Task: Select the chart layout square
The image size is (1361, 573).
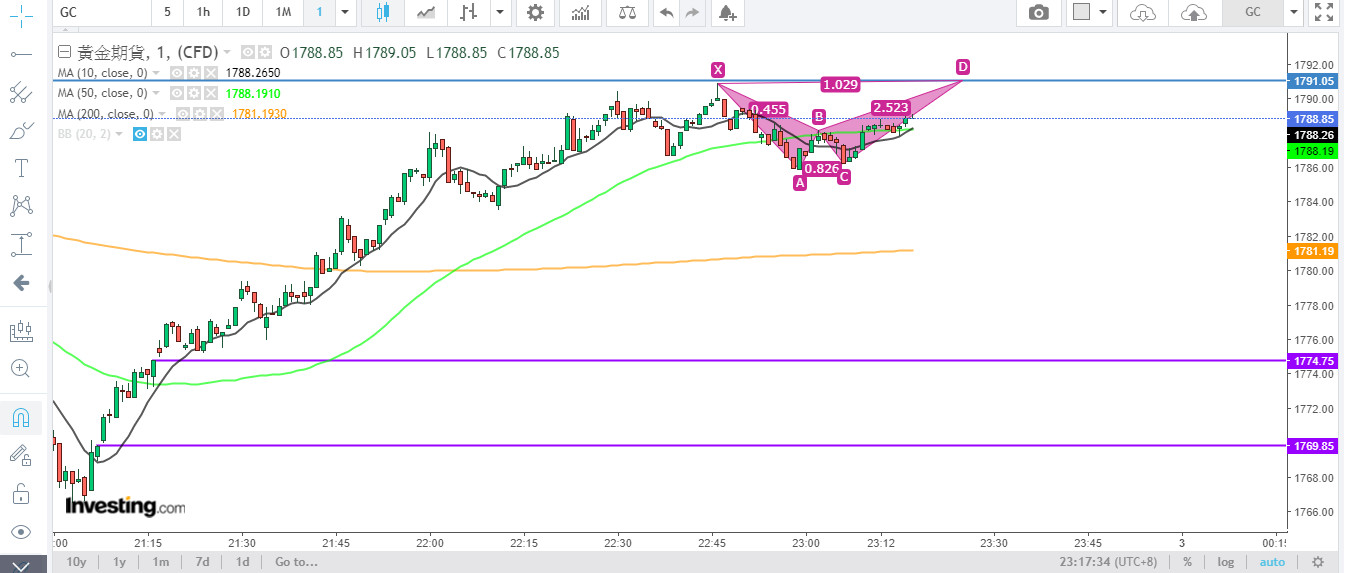Action: (x=1080, y=13)
